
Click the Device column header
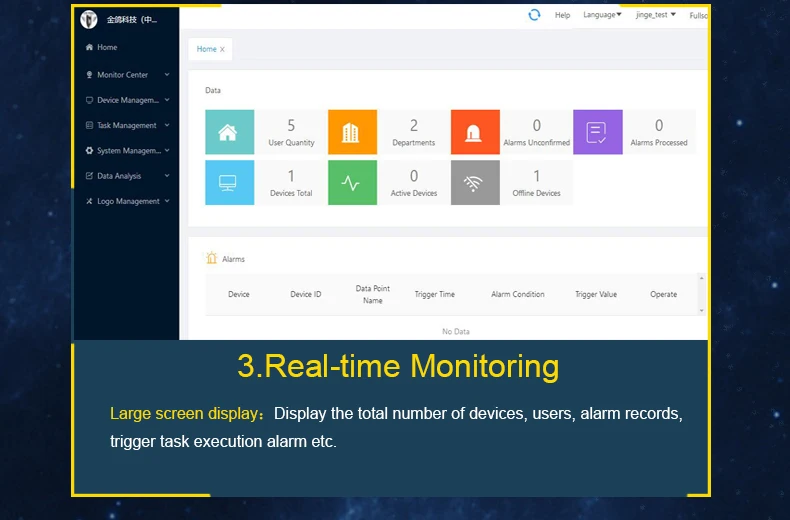[239, 294]
